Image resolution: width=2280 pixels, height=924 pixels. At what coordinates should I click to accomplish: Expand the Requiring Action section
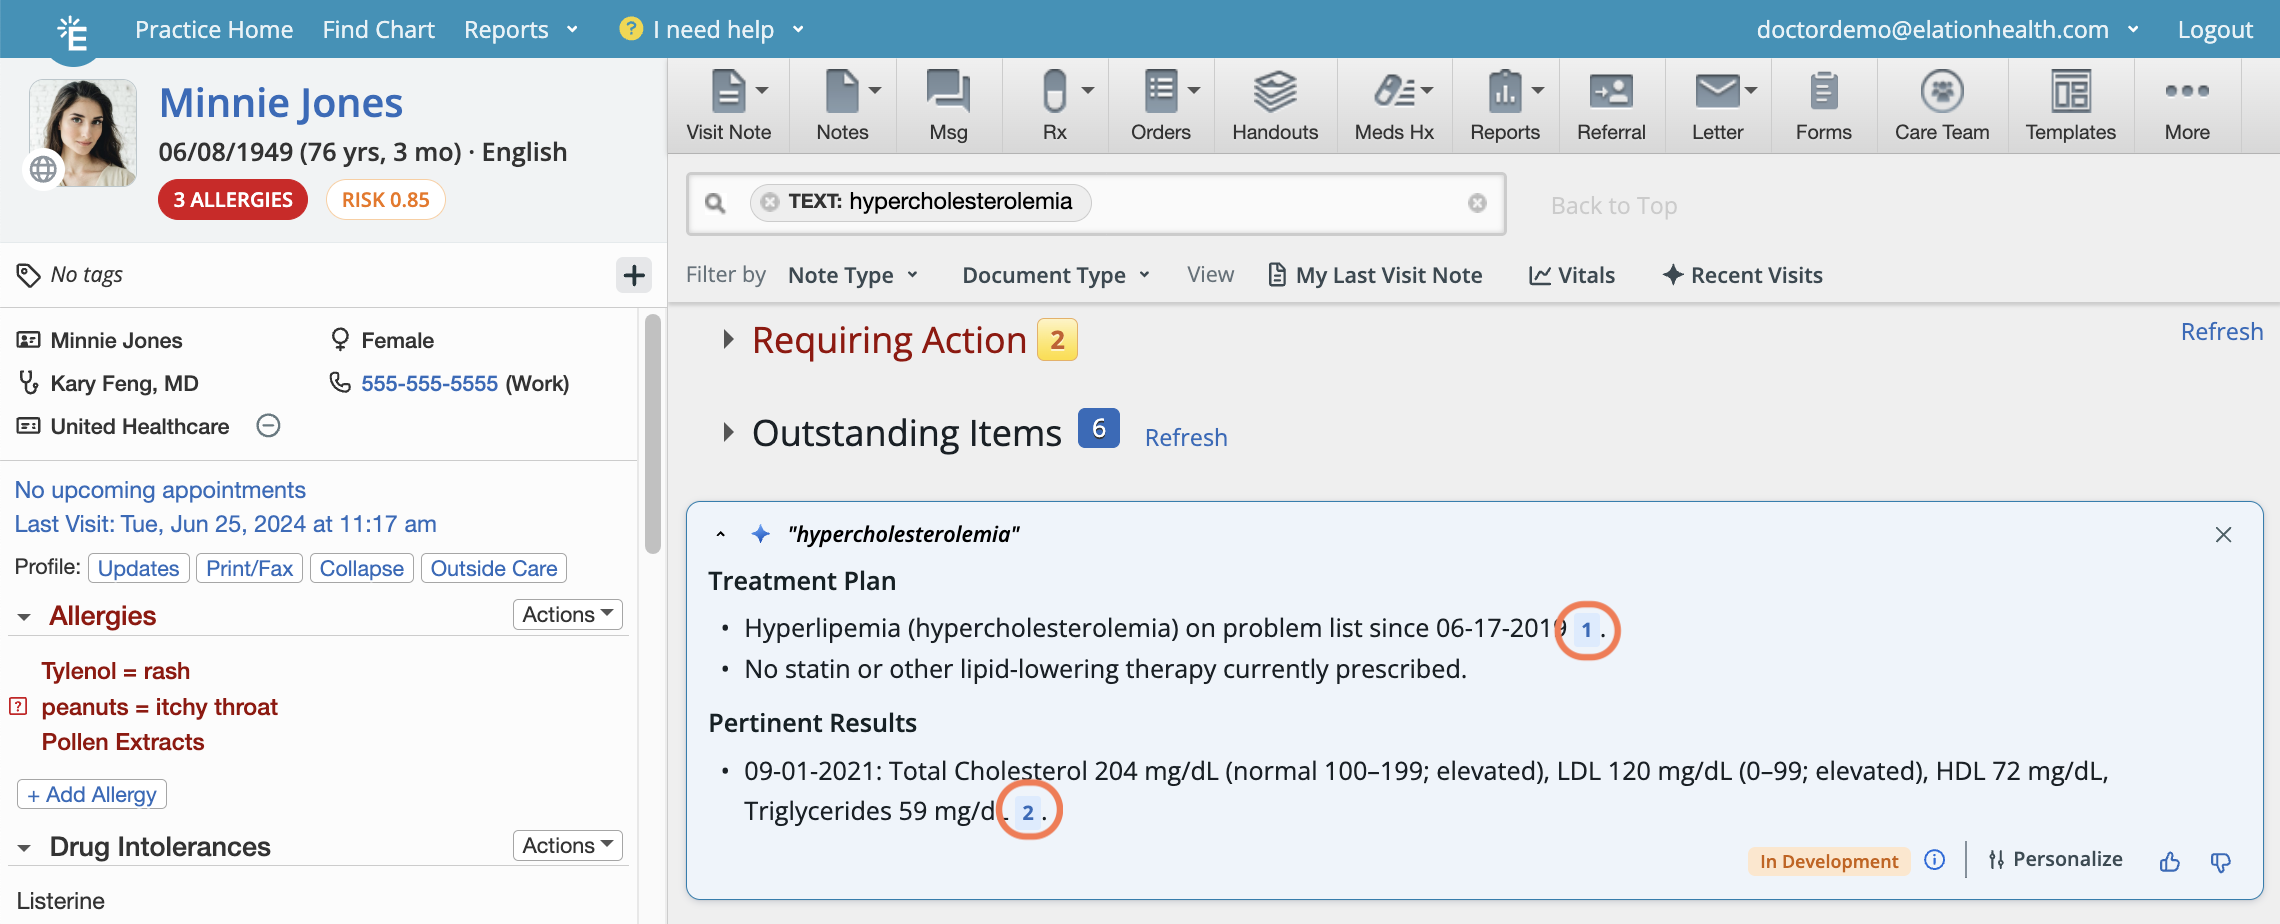728,340
